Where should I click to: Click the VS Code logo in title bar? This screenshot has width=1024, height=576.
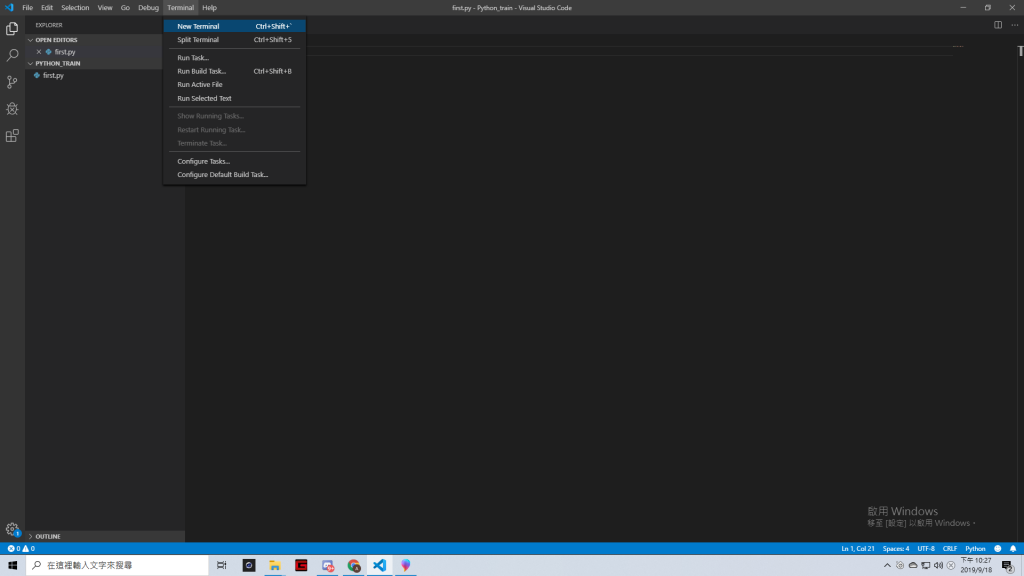tap(9, 8)
